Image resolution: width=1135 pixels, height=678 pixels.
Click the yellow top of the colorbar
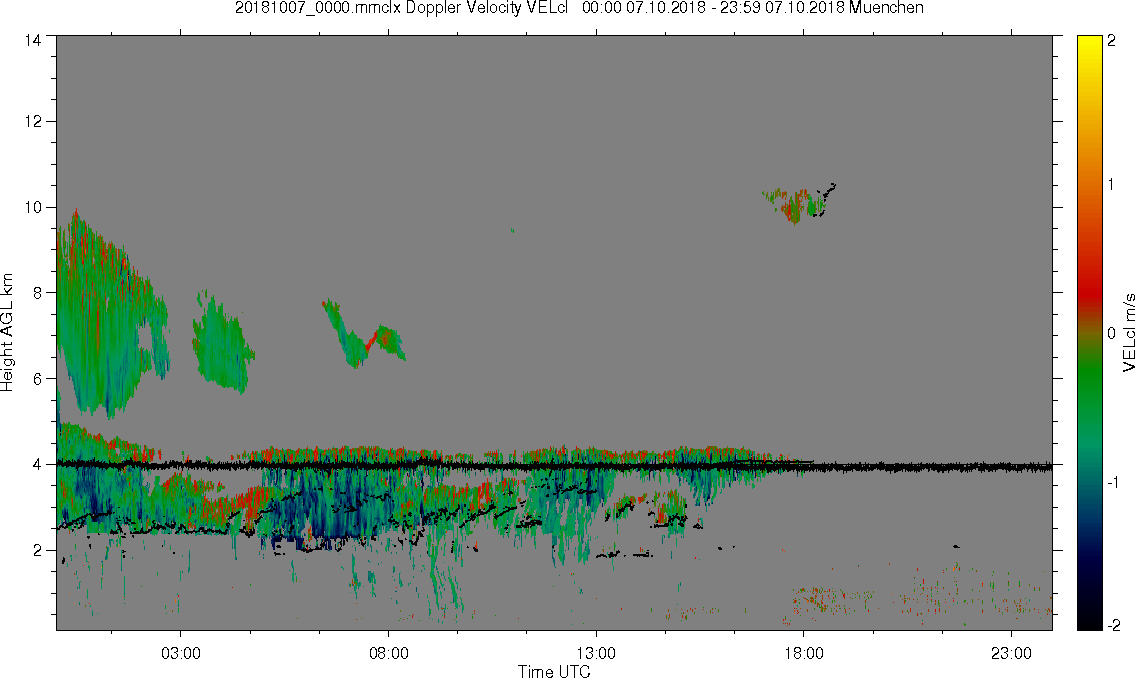point(1089,47)
